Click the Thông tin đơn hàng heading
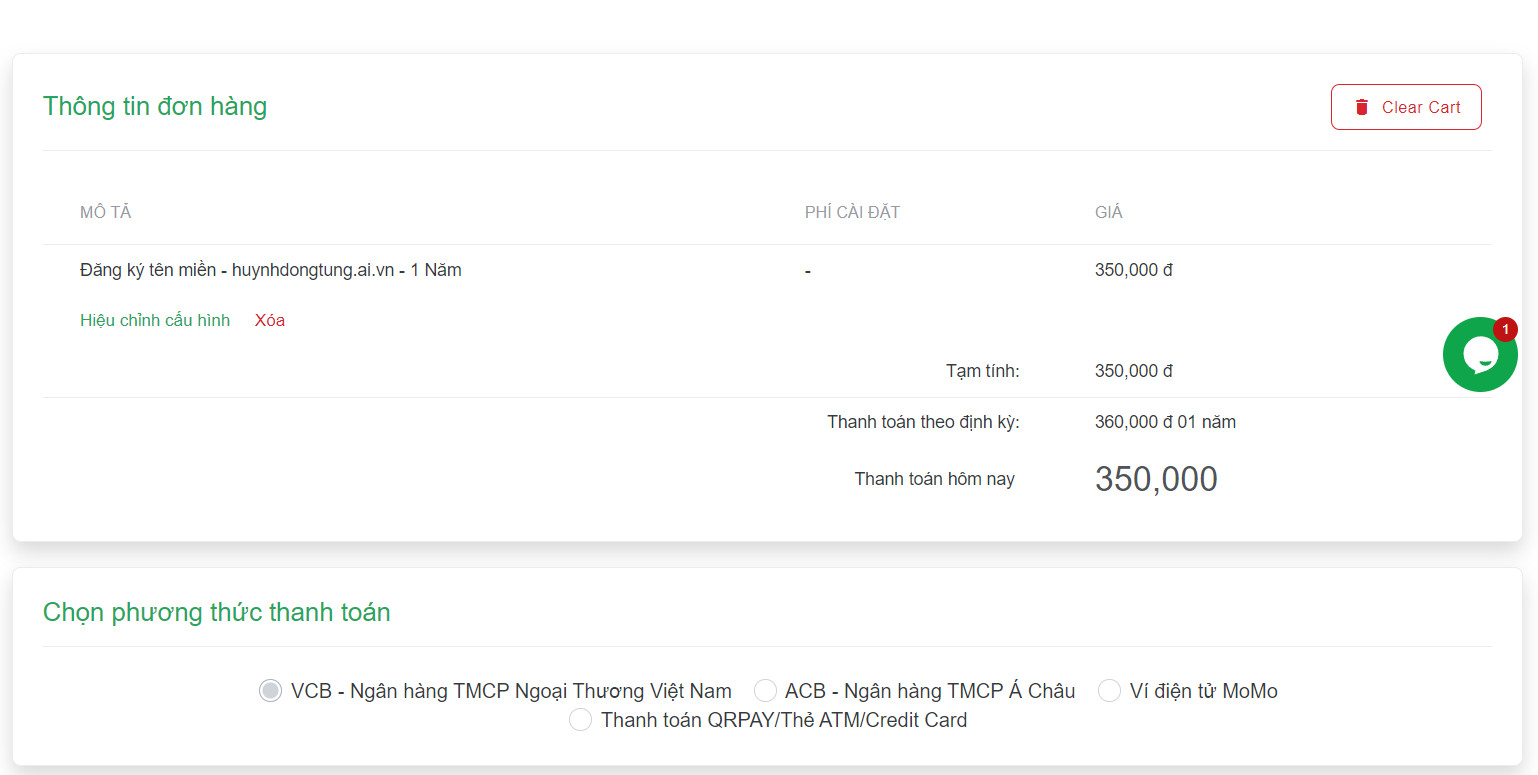This screenshot has height=775, width=1538. 155,106
